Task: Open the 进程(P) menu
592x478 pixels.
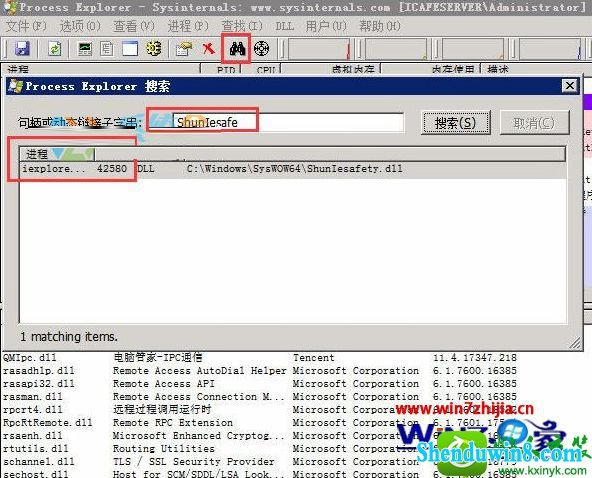Action: coord(188,26)
